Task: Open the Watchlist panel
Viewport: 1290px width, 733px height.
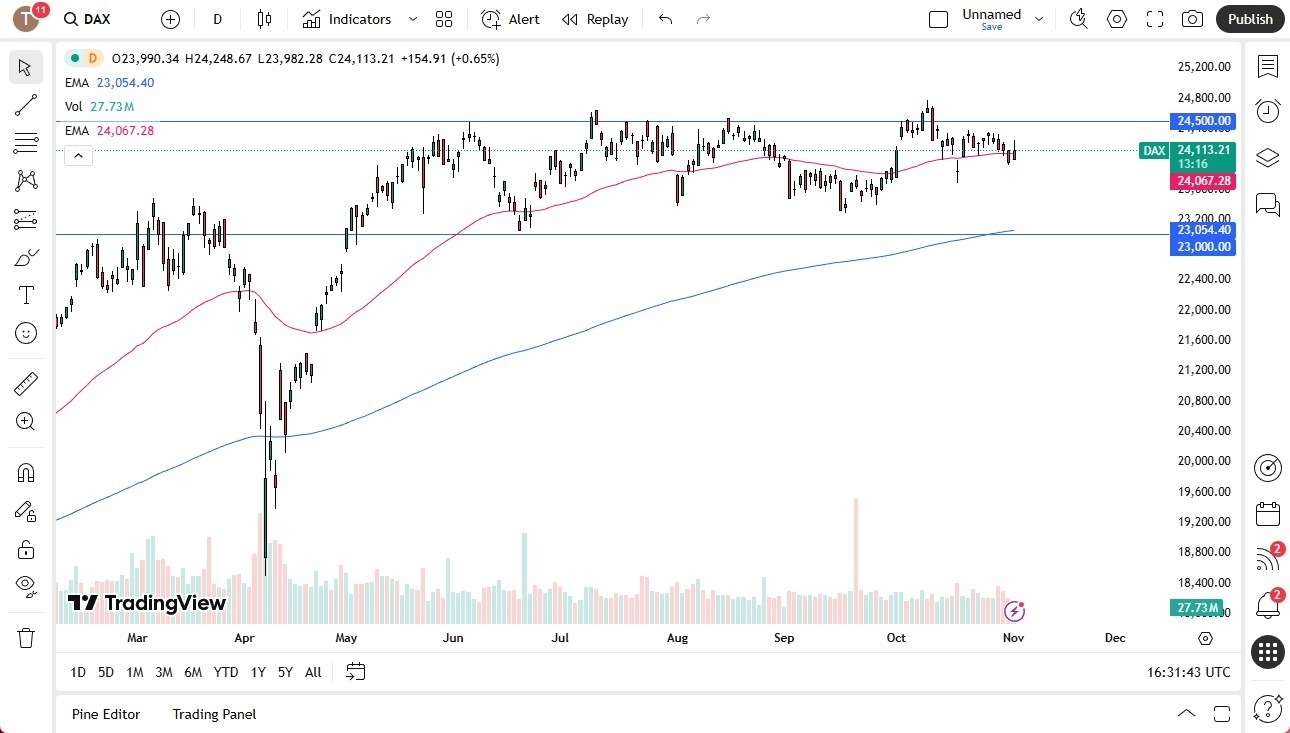Action: pos(1267,64)
